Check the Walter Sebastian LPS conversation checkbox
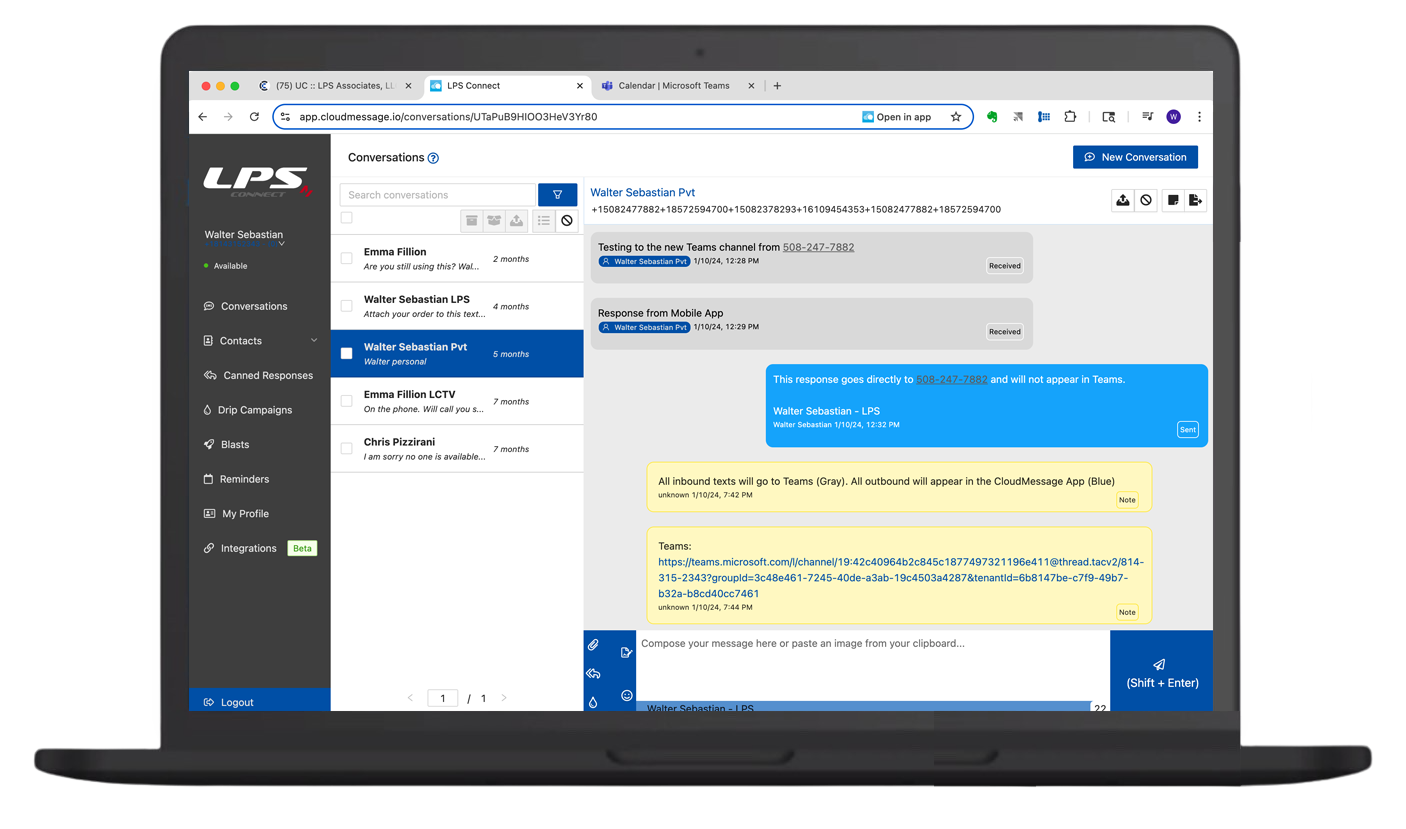Image resolution: width=1406 pixels, height=829 pixels. coord(346,306)
